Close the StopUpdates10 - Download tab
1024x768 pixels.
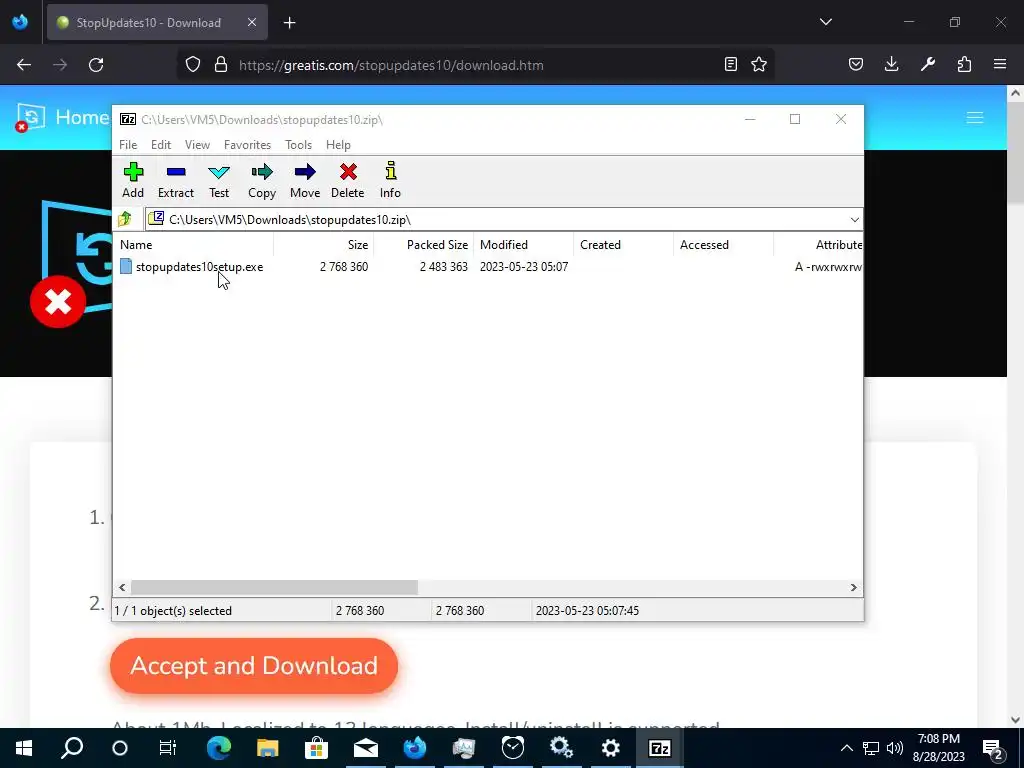tap(252, 22)
